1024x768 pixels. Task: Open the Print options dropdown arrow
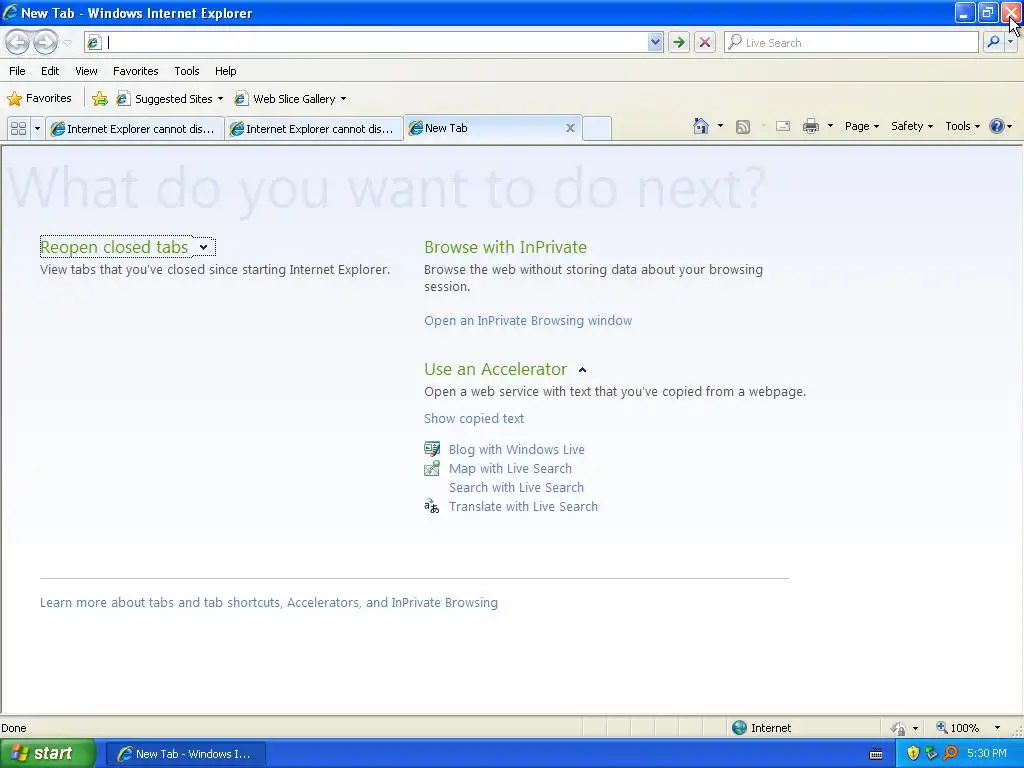click(830, 126)
